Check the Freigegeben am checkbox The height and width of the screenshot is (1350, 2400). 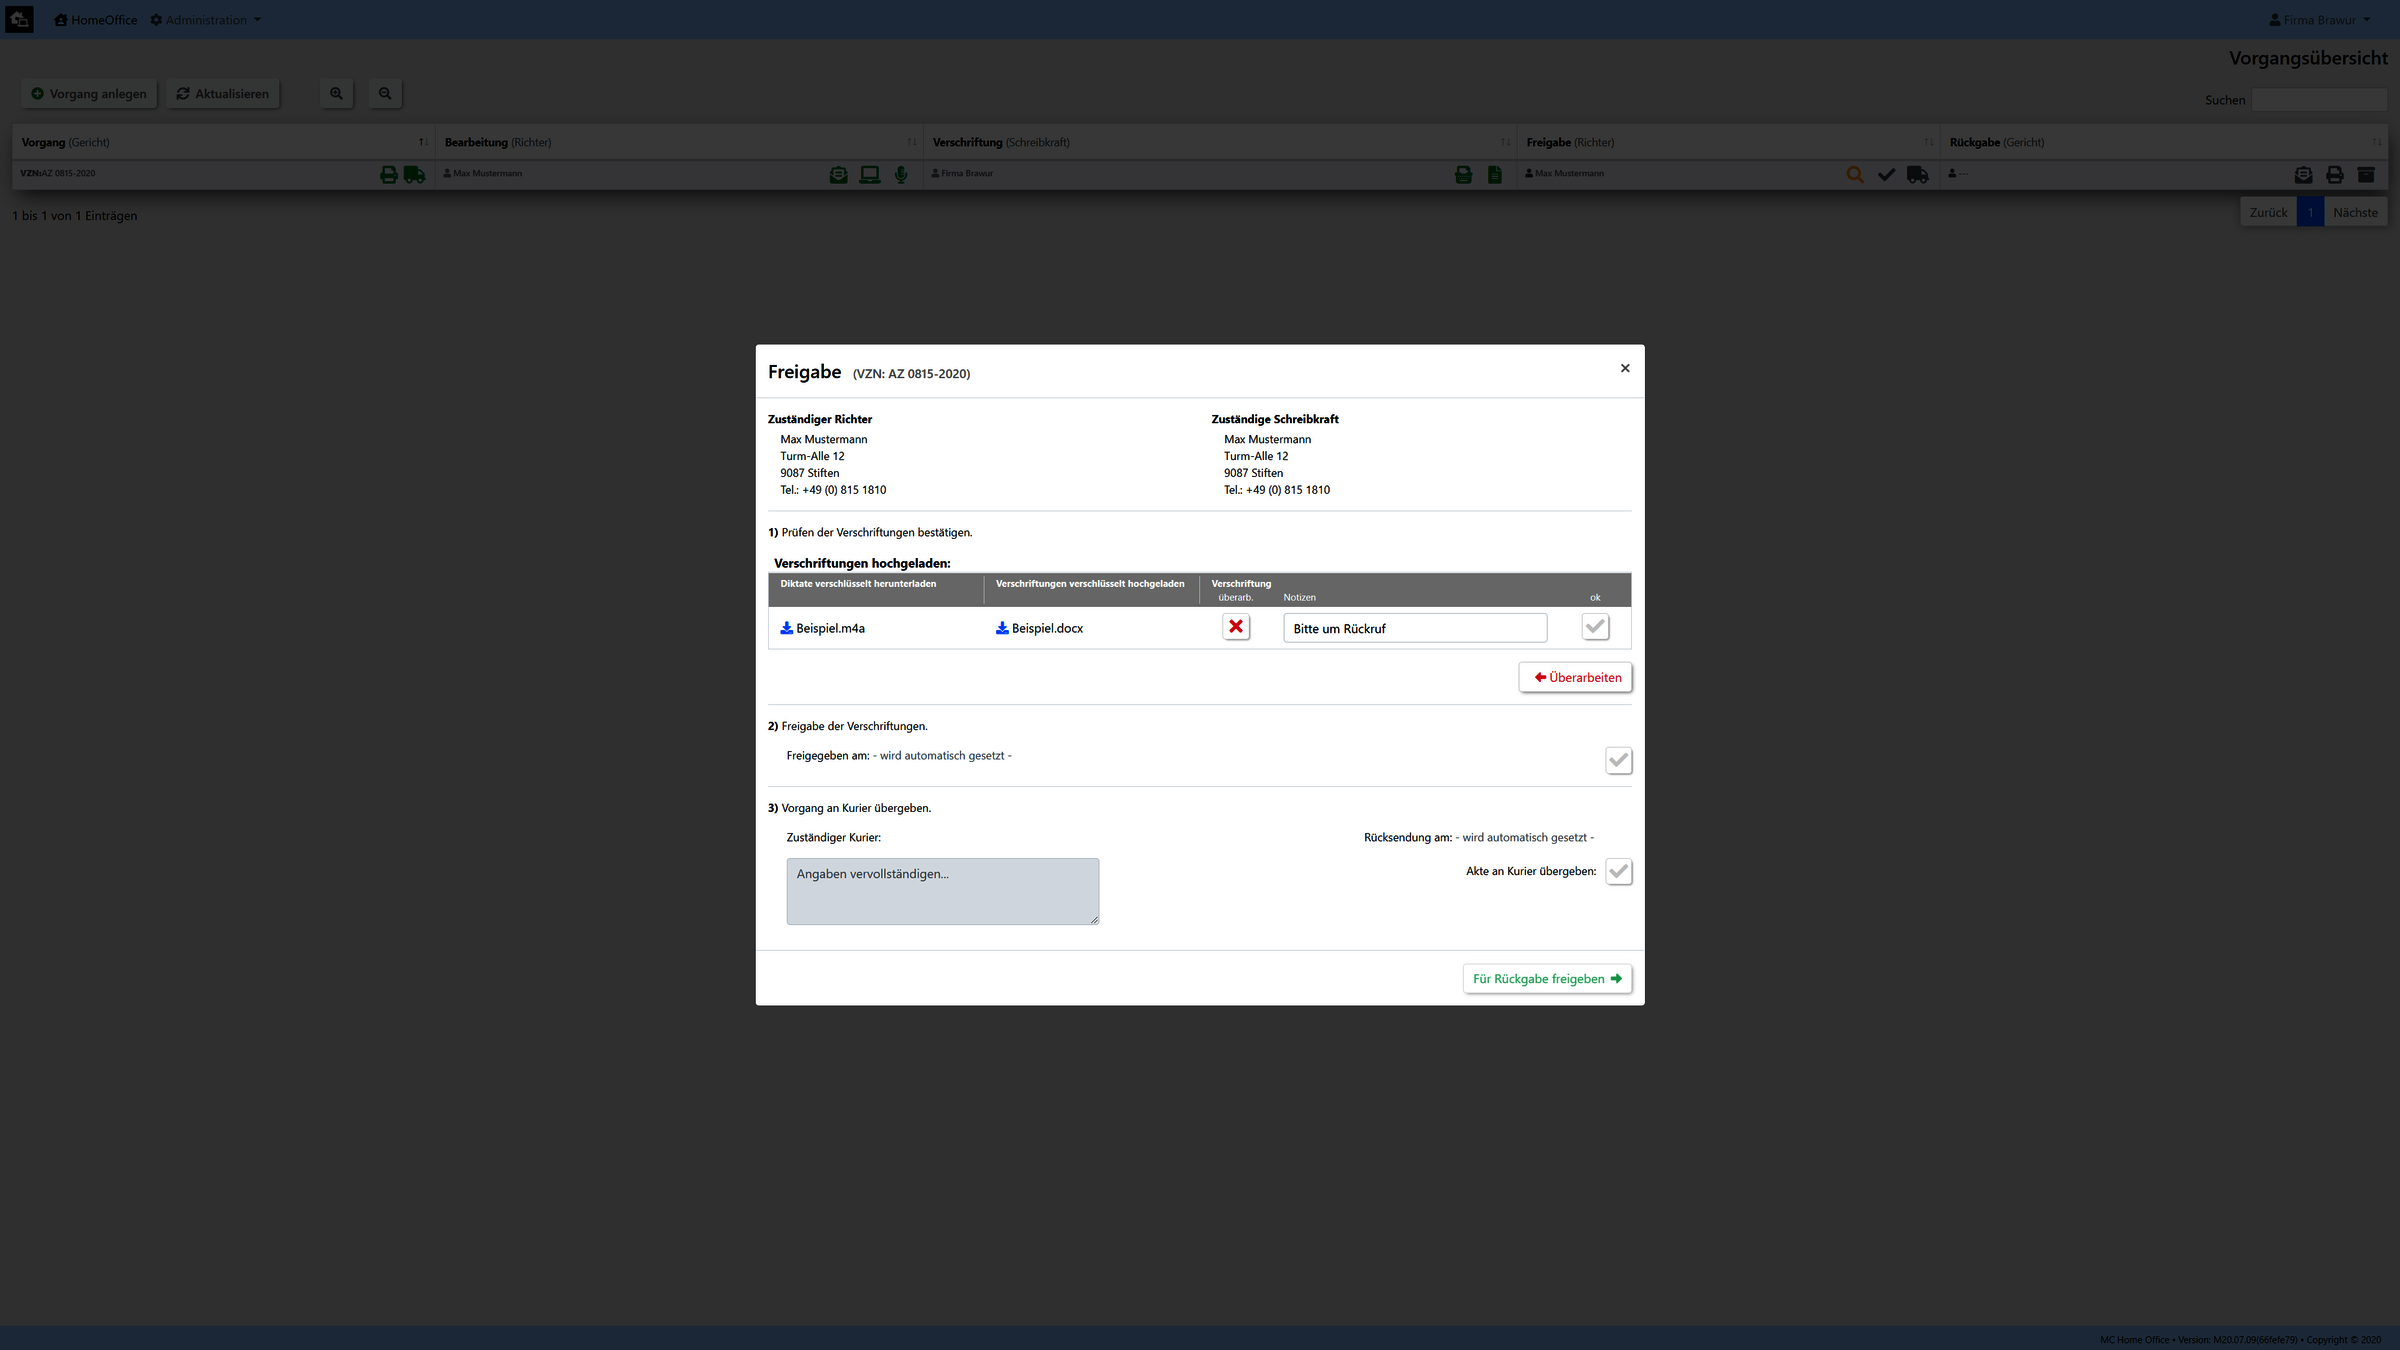(x=1618, y=760)
